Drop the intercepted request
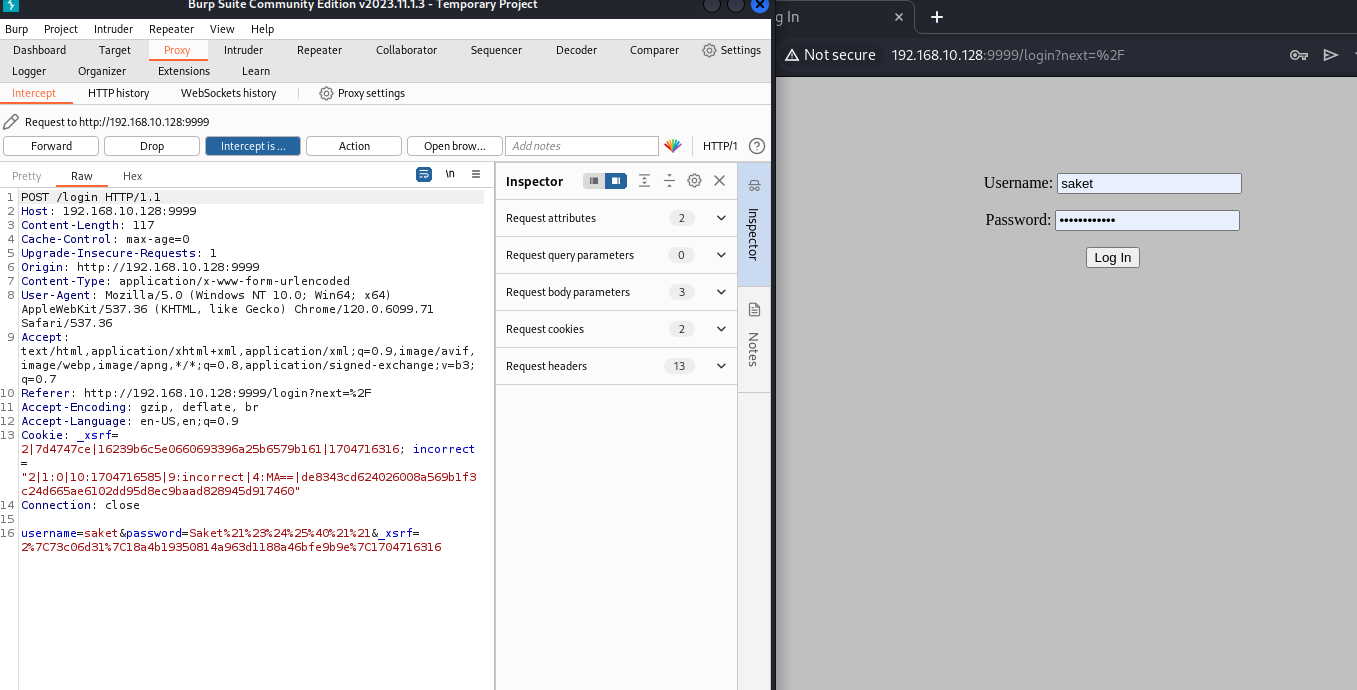The image size is (1357, 690). [x=152, y=146]
